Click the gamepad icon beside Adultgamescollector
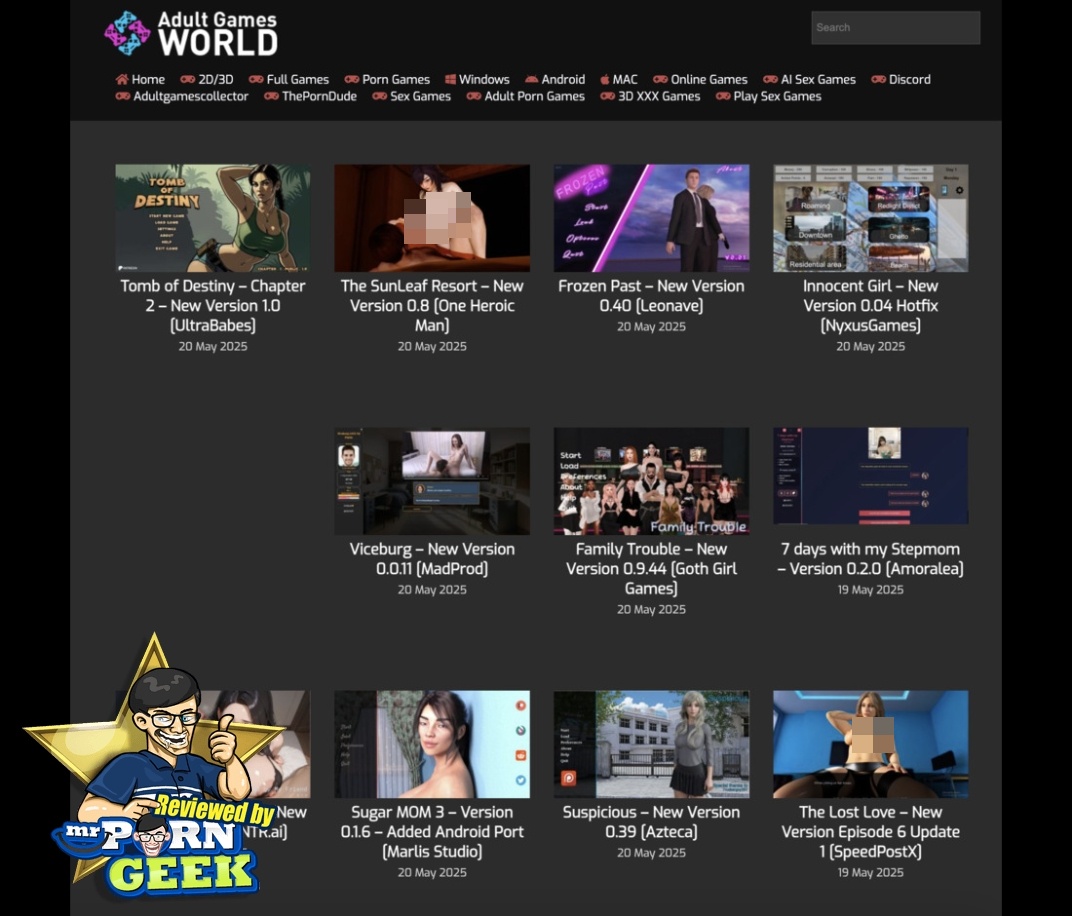 pyautogui.click(x=123, y=96)
